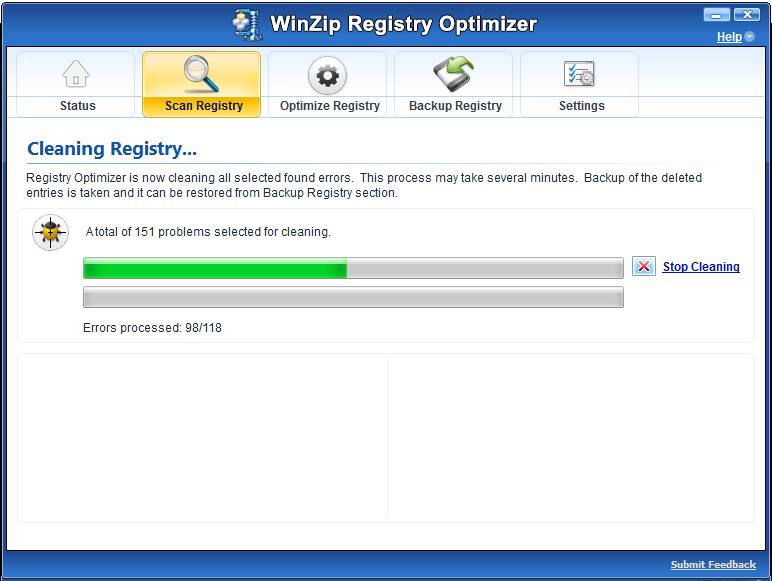This screenshot has height=581, width=772.
Task: Expand the Help dropdown arrow
Action: point(750,37)
